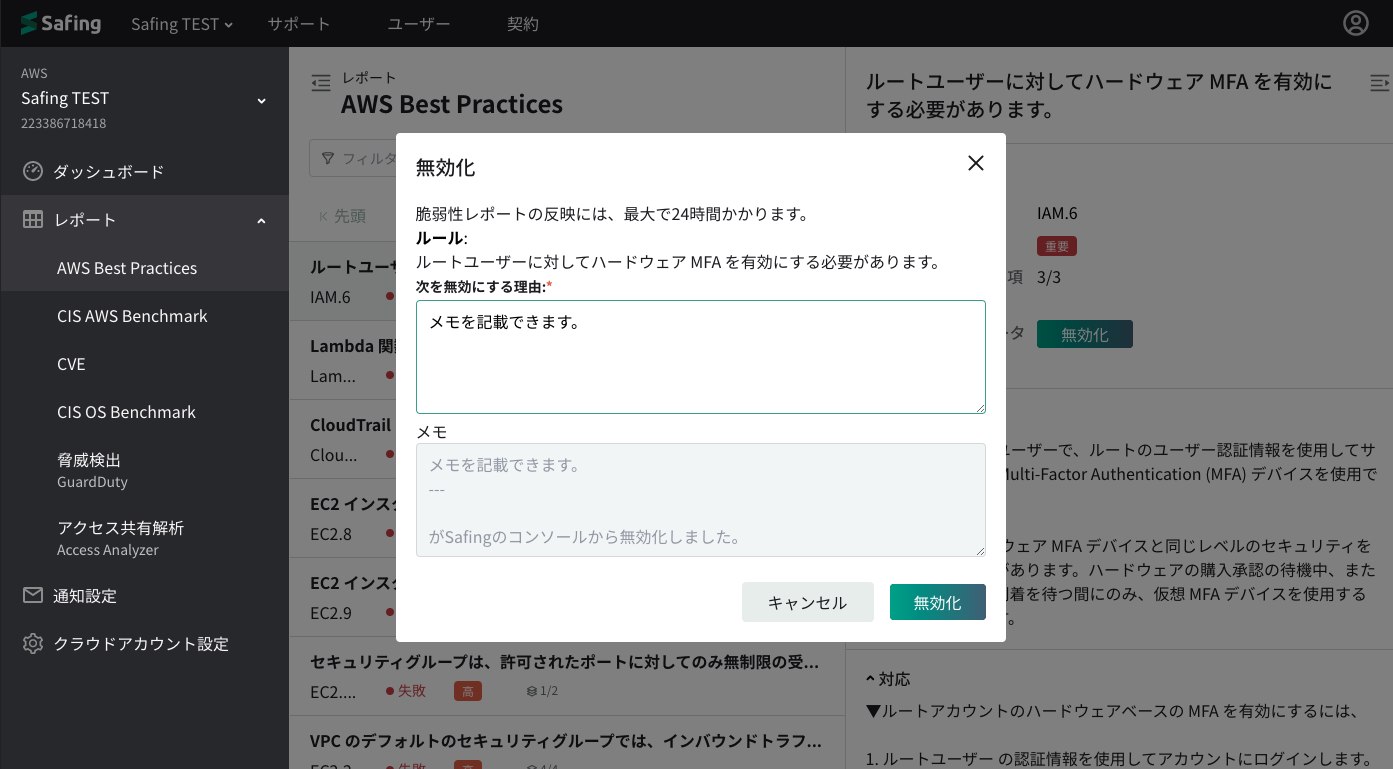
Task: Click the notification envelope icon
Action: (x=33, y=595)
